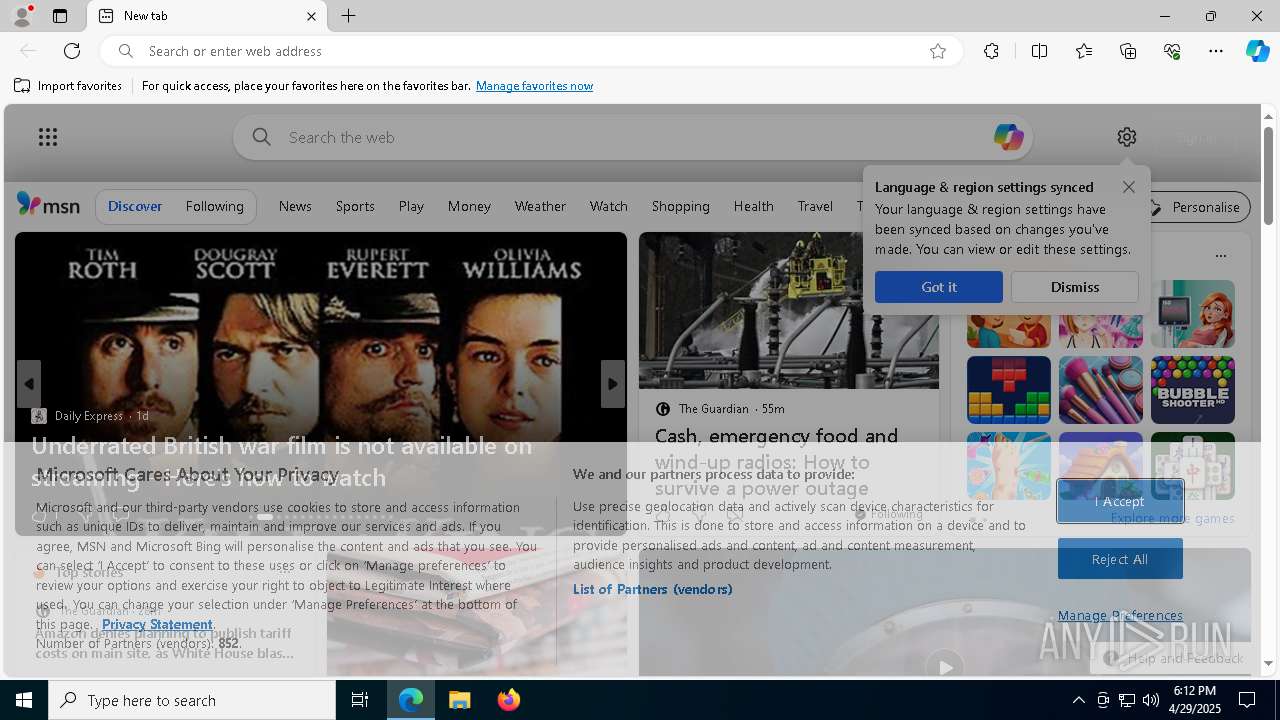
Task: Open the Extensions puzzle icon
Action: 991,51
